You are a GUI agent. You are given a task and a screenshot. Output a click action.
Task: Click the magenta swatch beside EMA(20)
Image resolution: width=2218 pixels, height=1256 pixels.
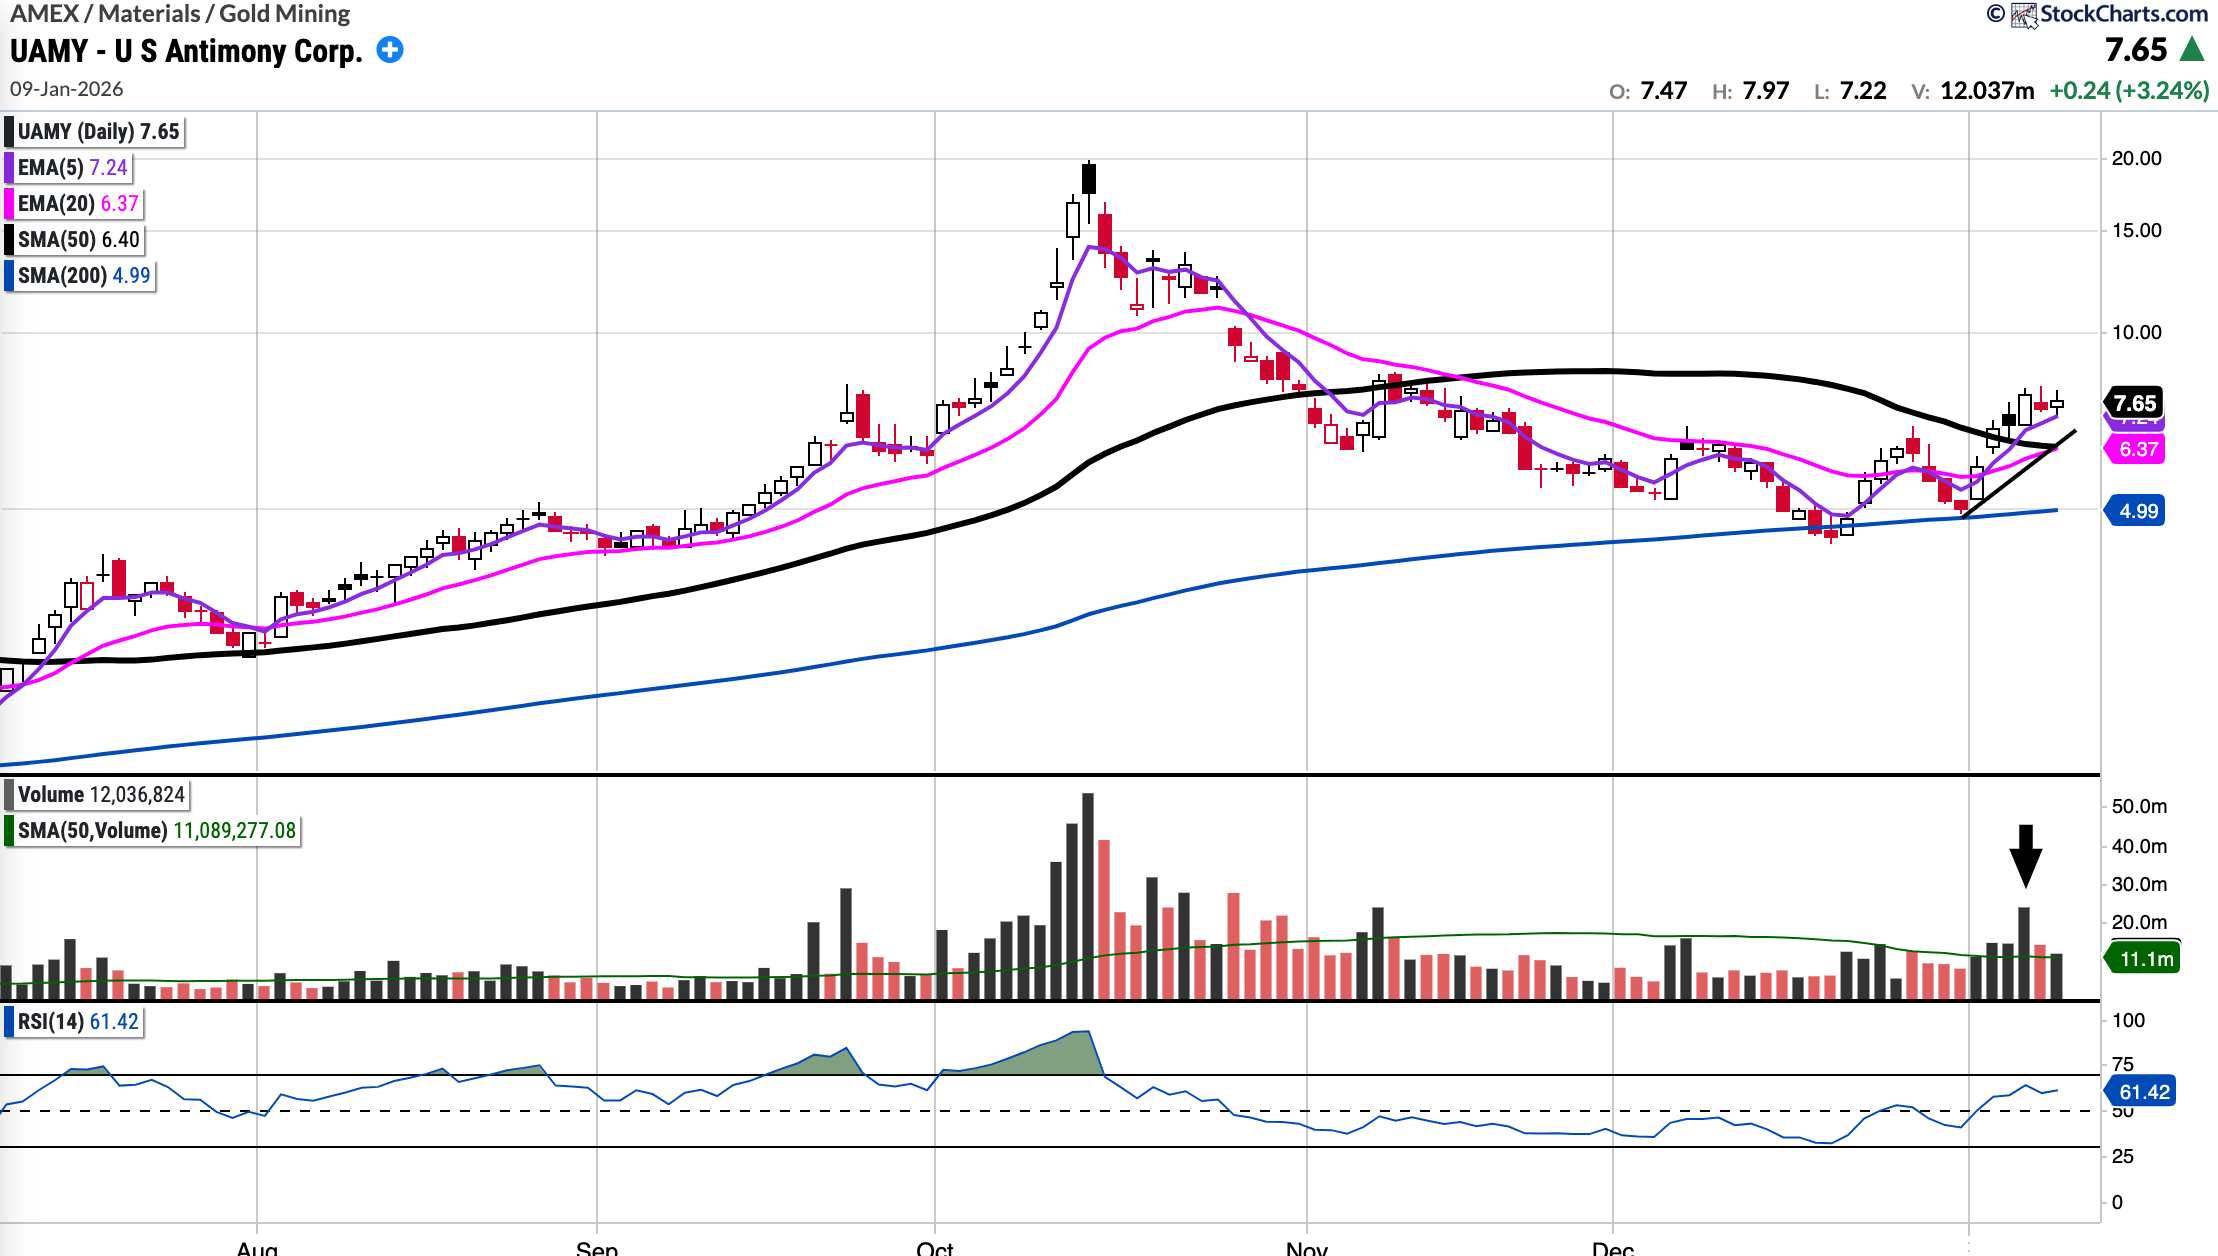[x=9, y=204]
